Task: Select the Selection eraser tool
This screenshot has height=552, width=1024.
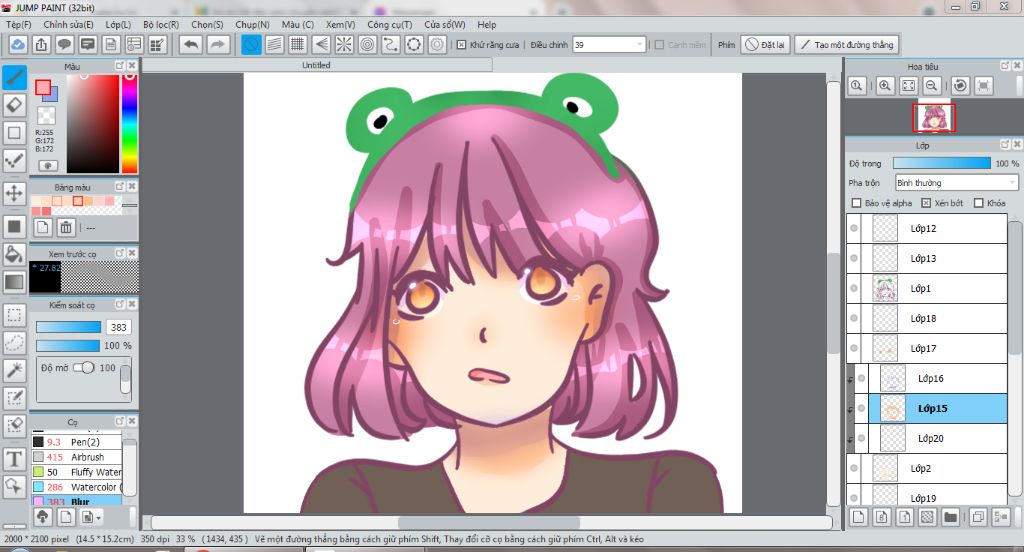Action: click(x=14, y=425)
